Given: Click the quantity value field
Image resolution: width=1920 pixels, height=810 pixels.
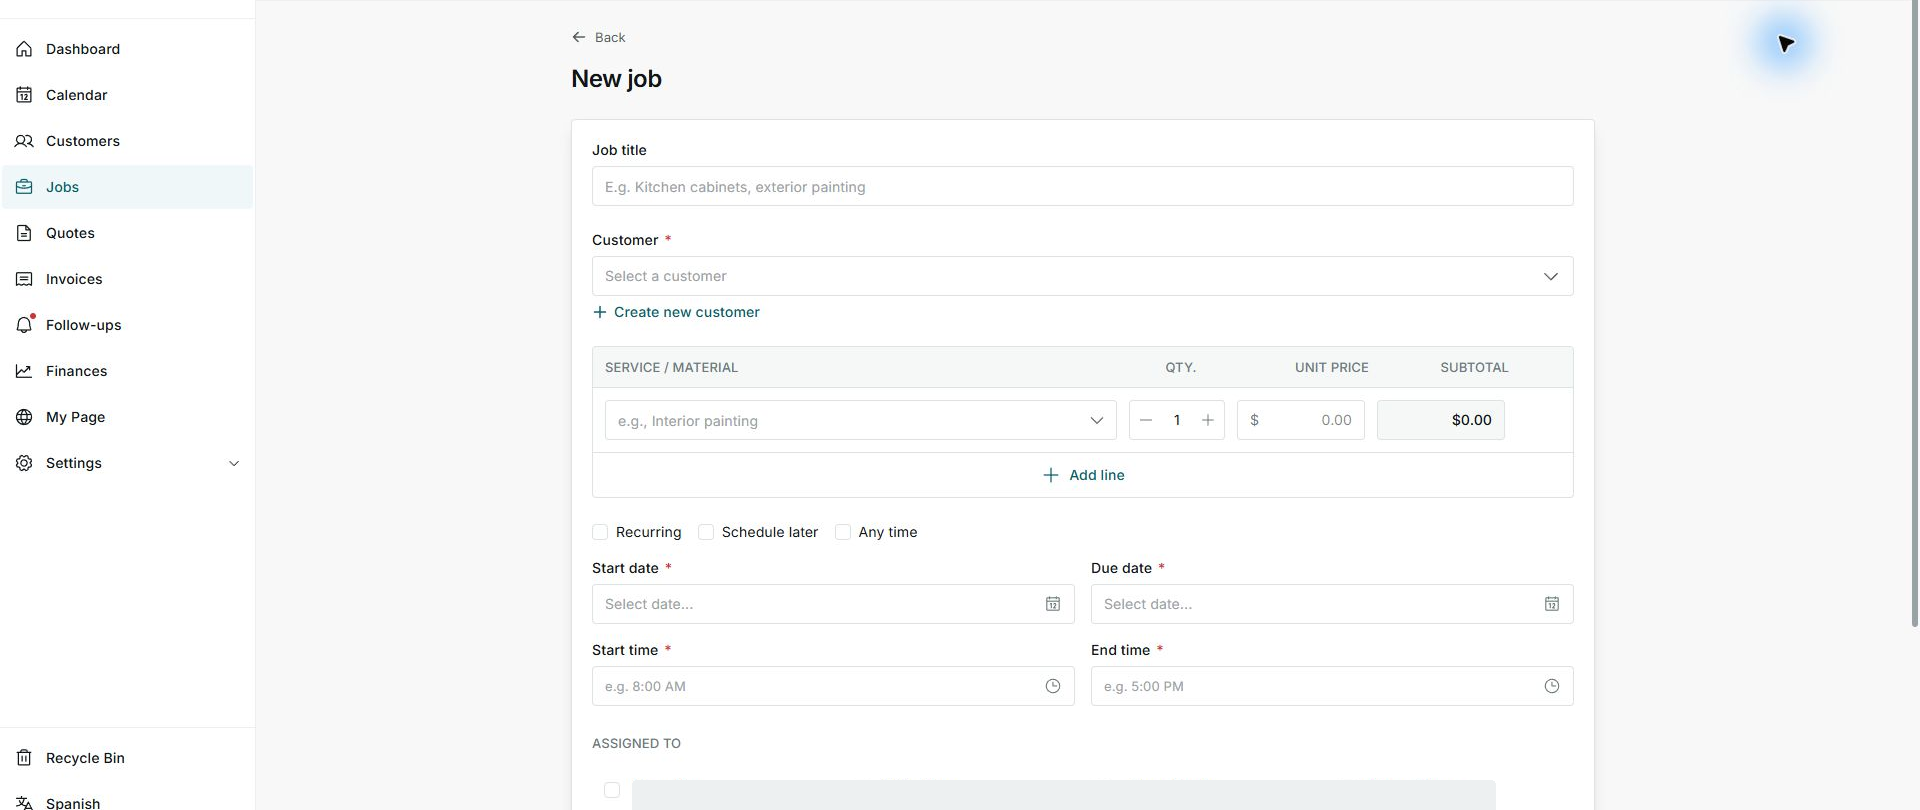Looking at the screenshot, I should coord(1177,420).
